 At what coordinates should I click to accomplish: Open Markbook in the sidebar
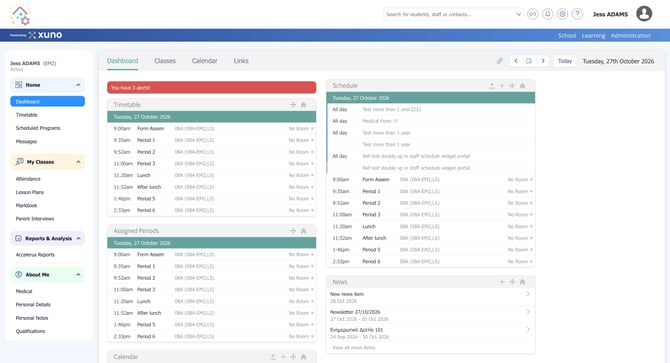coord(26,205)
